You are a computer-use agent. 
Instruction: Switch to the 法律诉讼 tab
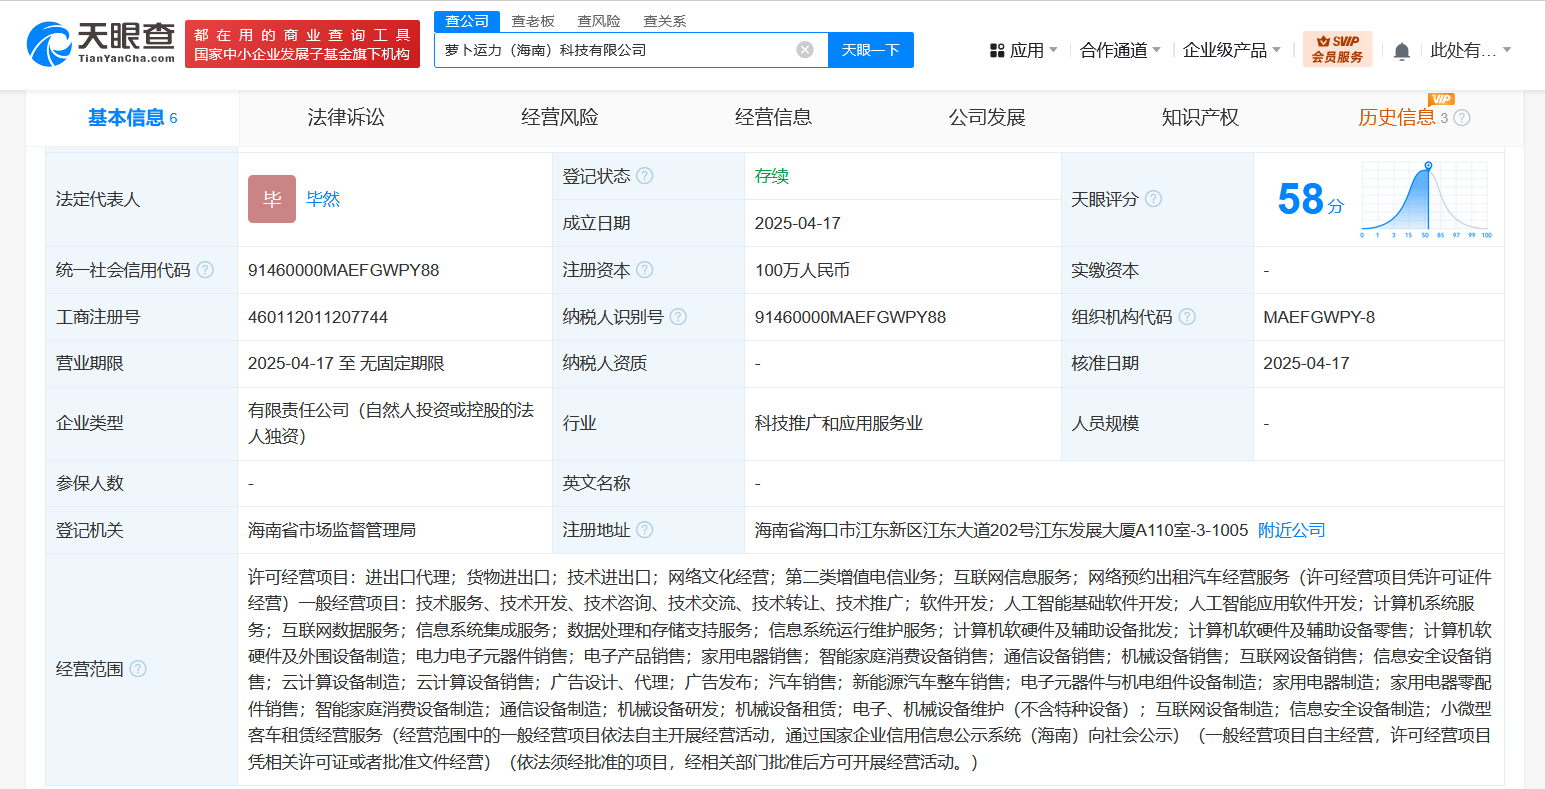click(346, 118)
